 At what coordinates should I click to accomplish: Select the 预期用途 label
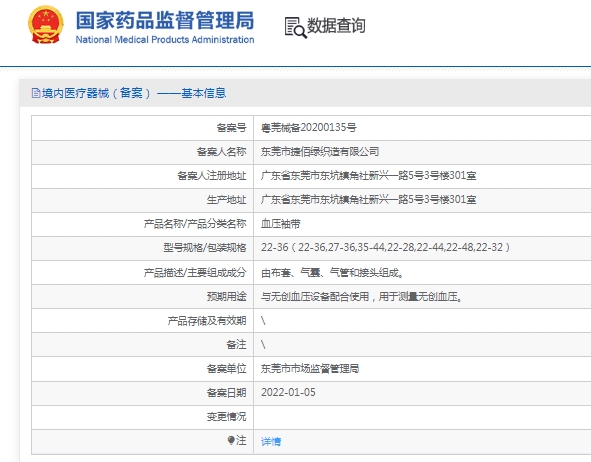pos(227,297)
